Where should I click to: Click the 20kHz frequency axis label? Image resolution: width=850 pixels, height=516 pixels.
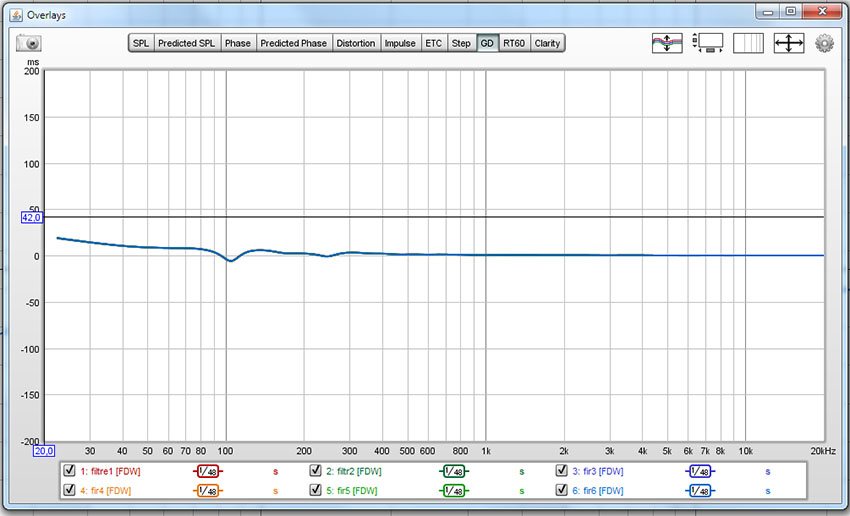coord(823,451)
